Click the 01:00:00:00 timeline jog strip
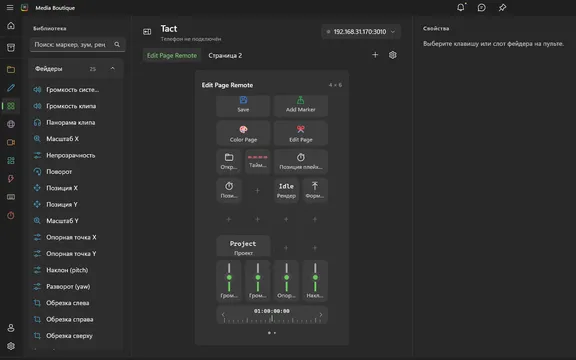 pyautogui.click(x=272, y=315)
